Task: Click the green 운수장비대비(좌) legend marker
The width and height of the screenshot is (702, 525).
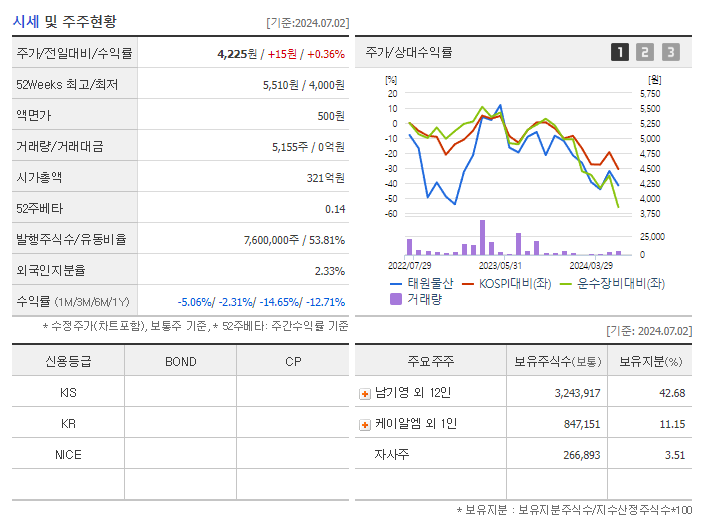Action: tap(566, 284)
